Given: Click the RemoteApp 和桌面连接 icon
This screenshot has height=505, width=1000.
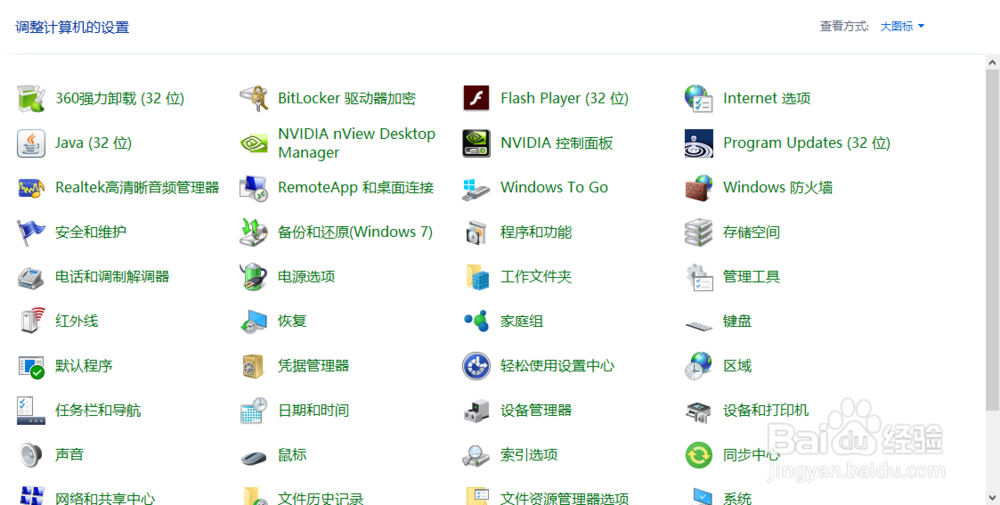Looking at the screenshot, I should click(253, 188).
